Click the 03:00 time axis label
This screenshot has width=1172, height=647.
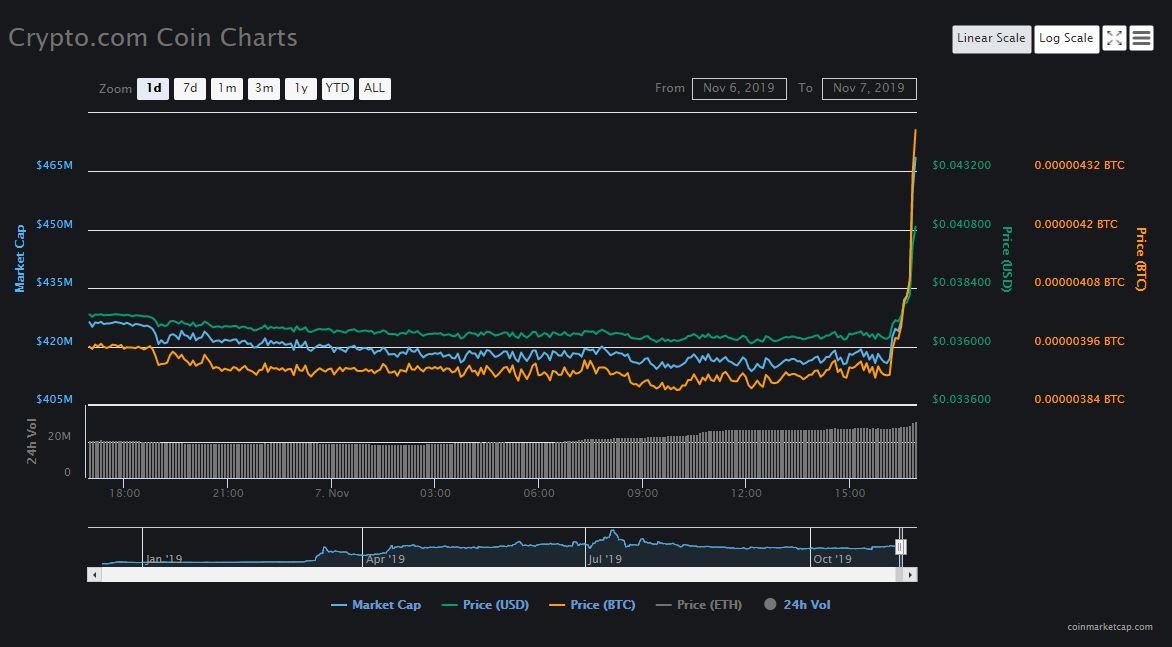pos(435,493)
